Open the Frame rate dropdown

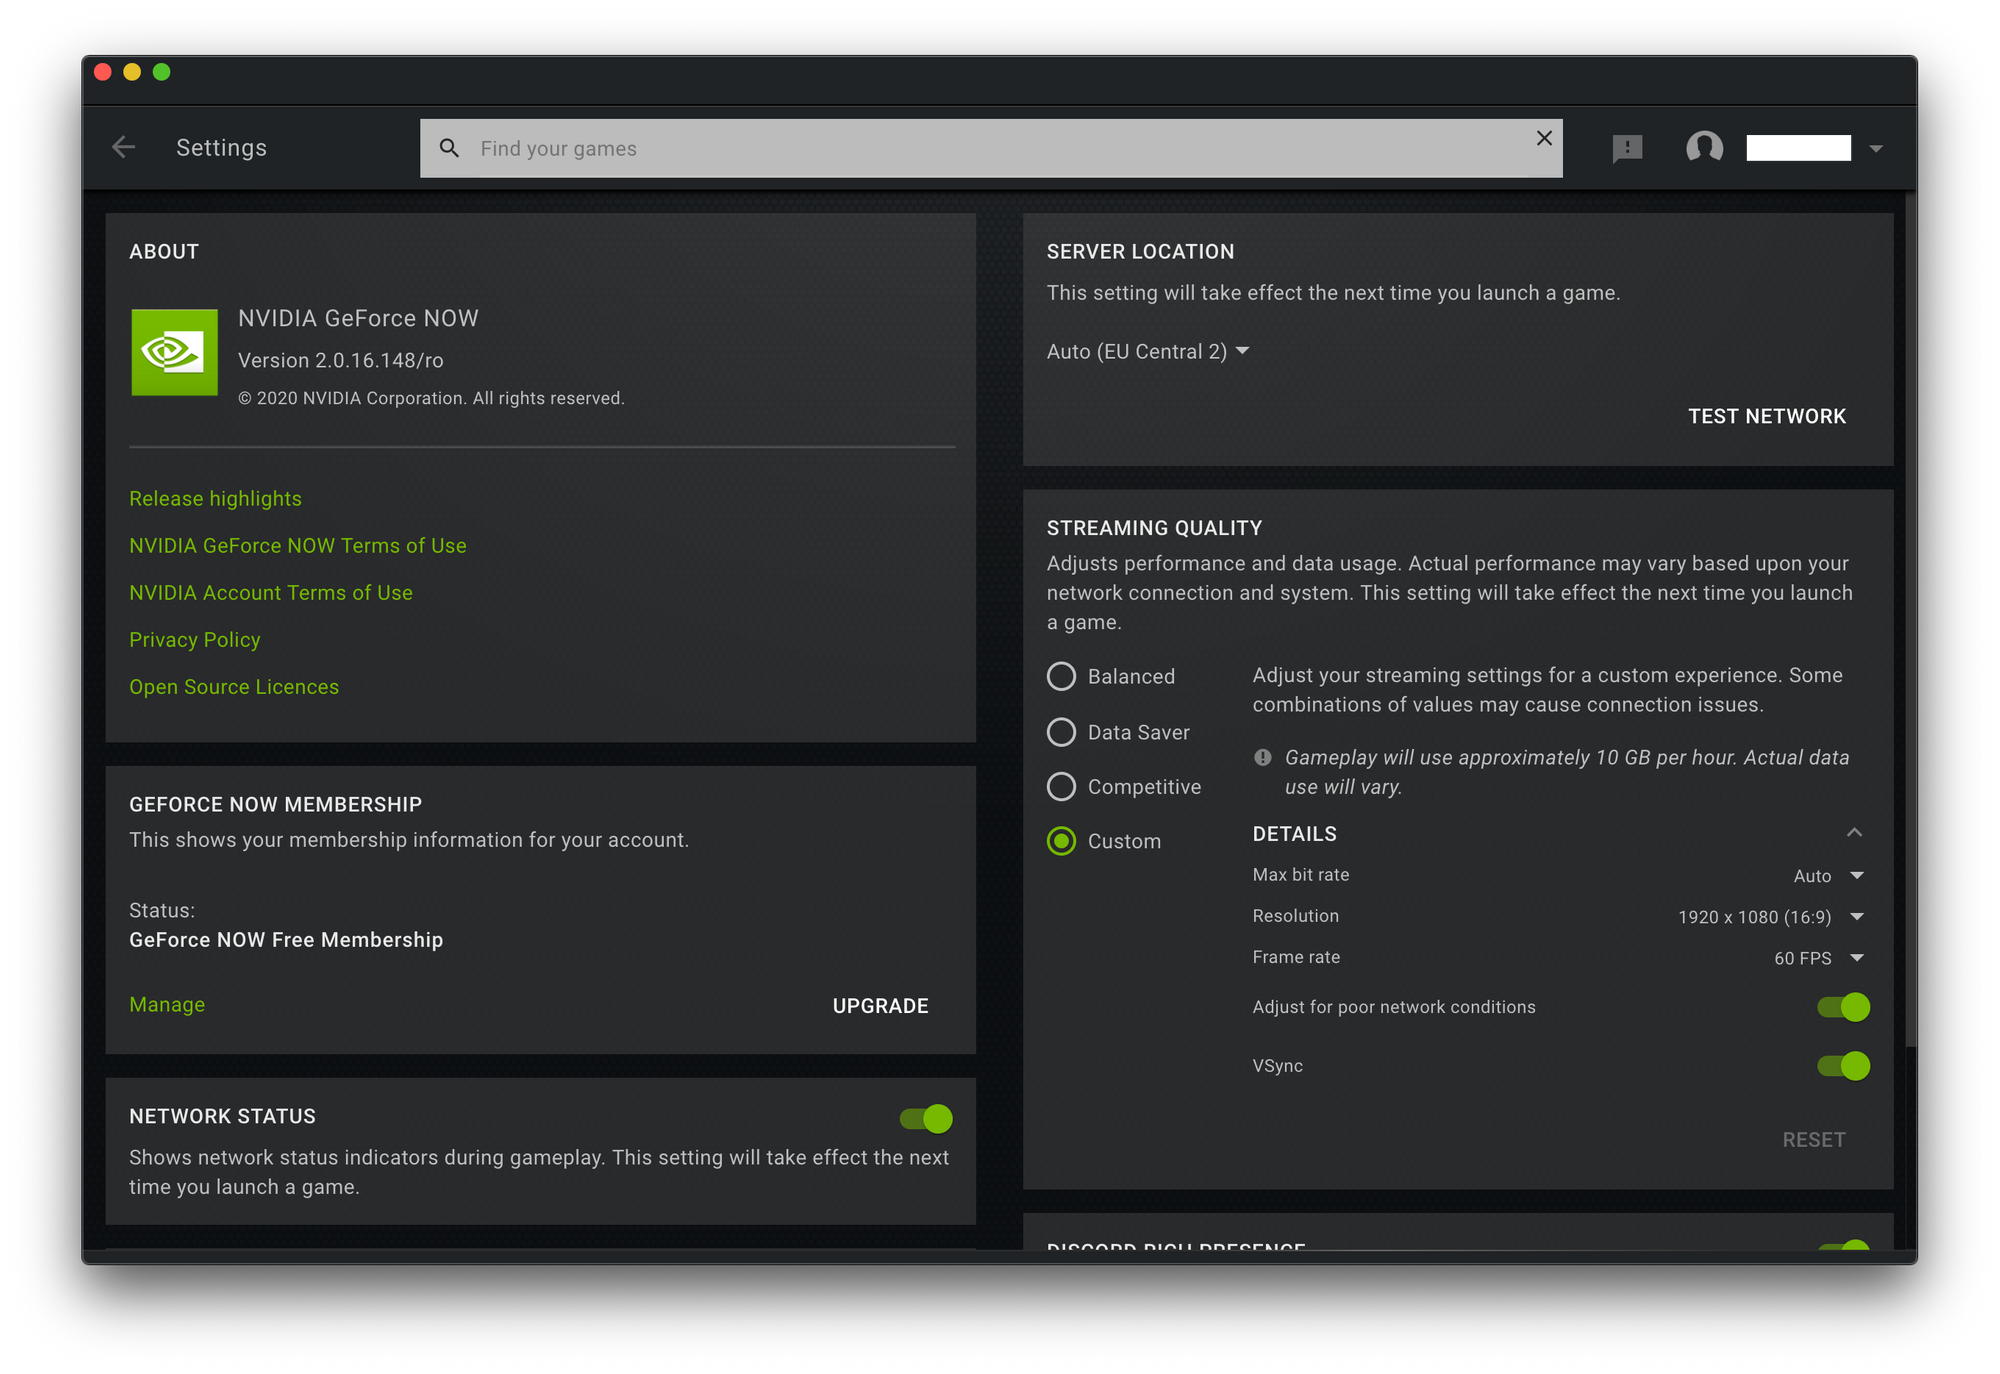[1819, 958]
